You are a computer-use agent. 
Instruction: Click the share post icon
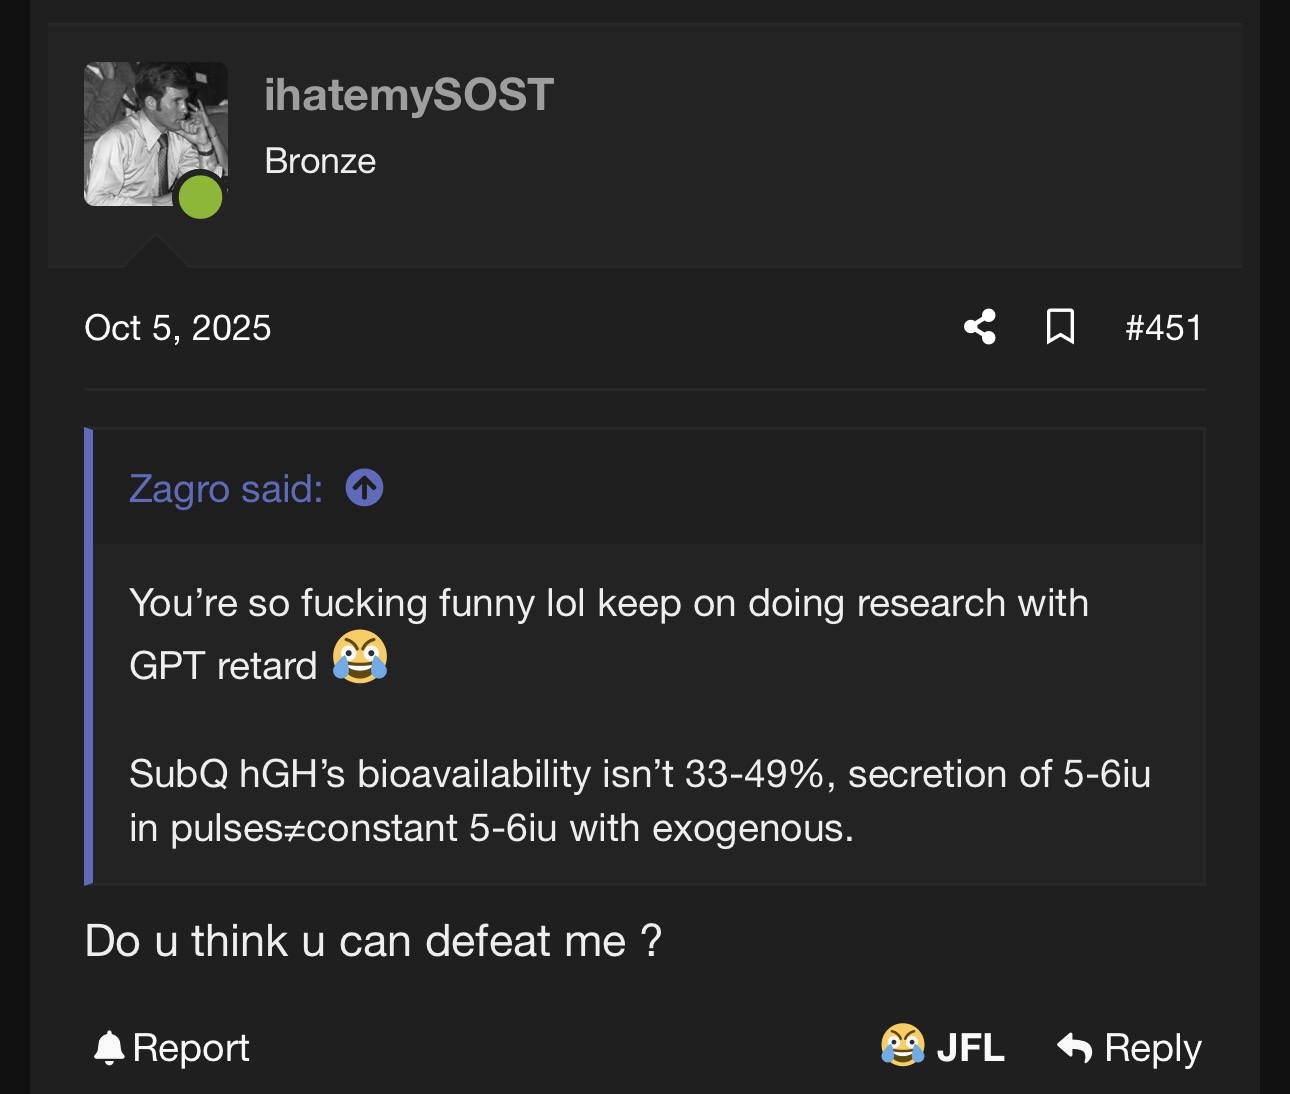[980, 327]
